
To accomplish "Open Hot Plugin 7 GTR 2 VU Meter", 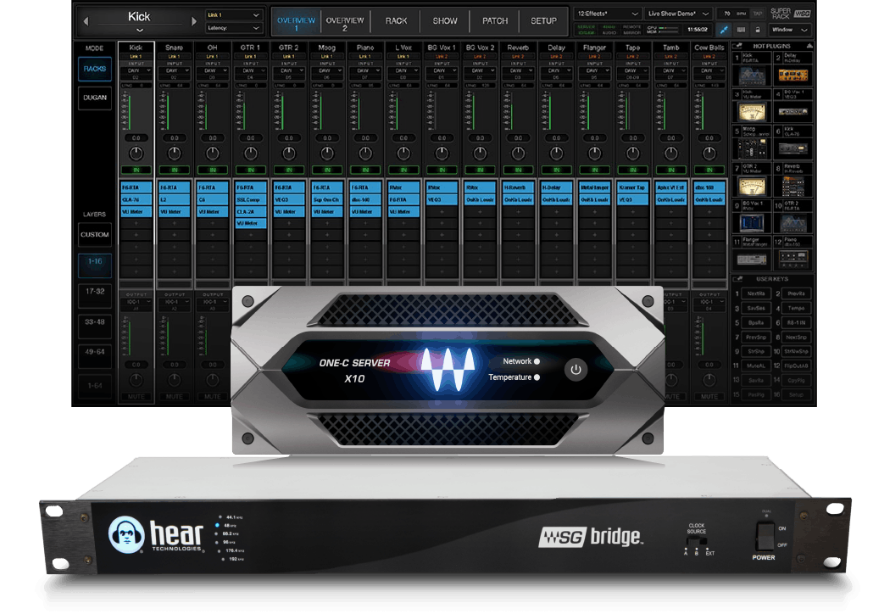I will [751, 185].
